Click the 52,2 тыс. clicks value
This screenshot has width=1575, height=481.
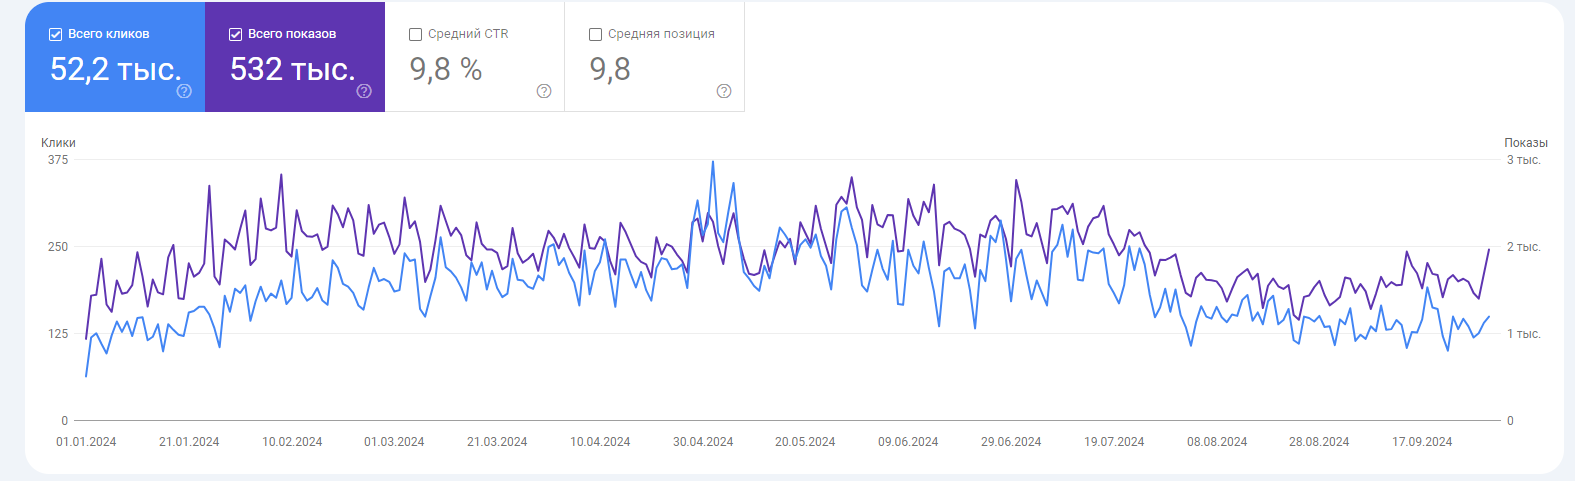(115, 69)
